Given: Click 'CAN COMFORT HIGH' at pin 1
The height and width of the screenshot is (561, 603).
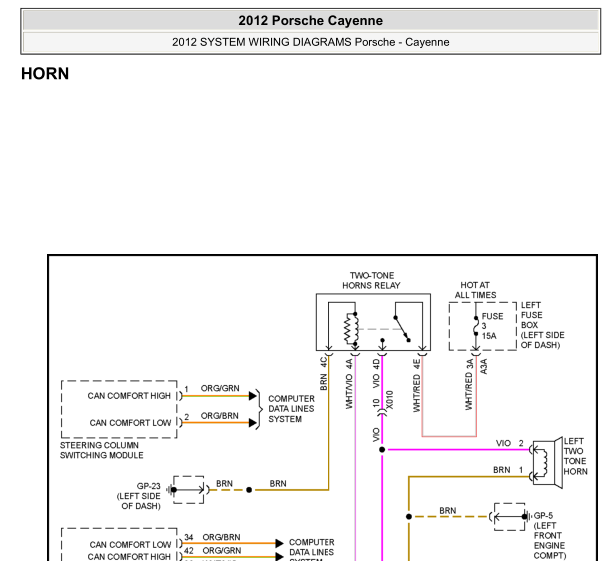Looking at the screenshot, I should pyautogui.click(x=129, y=396).
